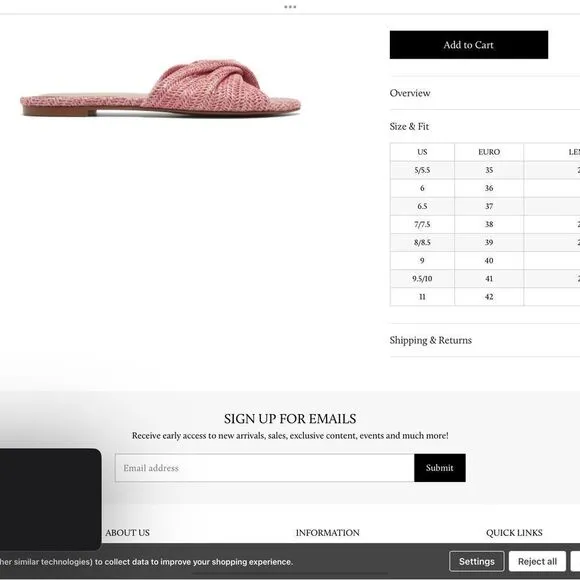Submit the email signup form

(440, 468)
